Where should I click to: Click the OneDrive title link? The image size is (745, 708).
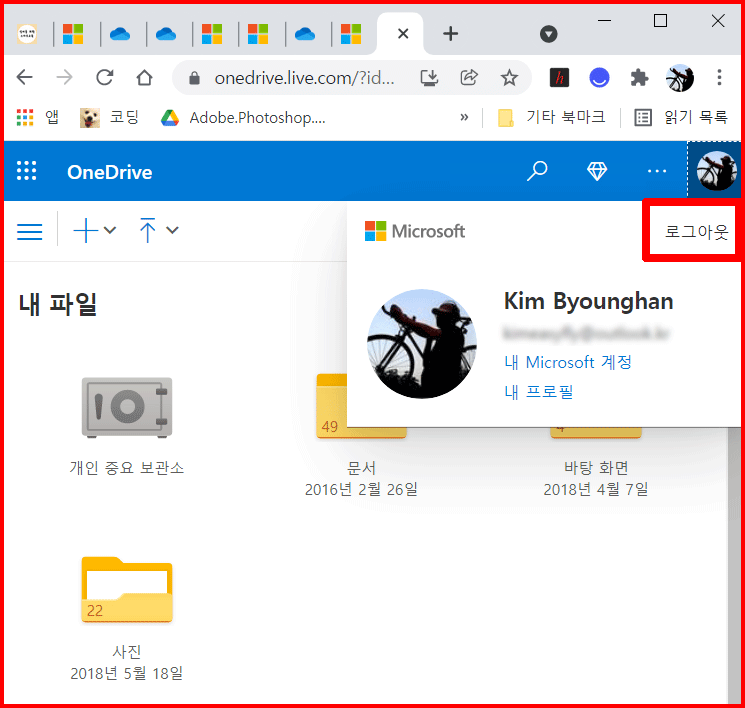pos(110,172)
